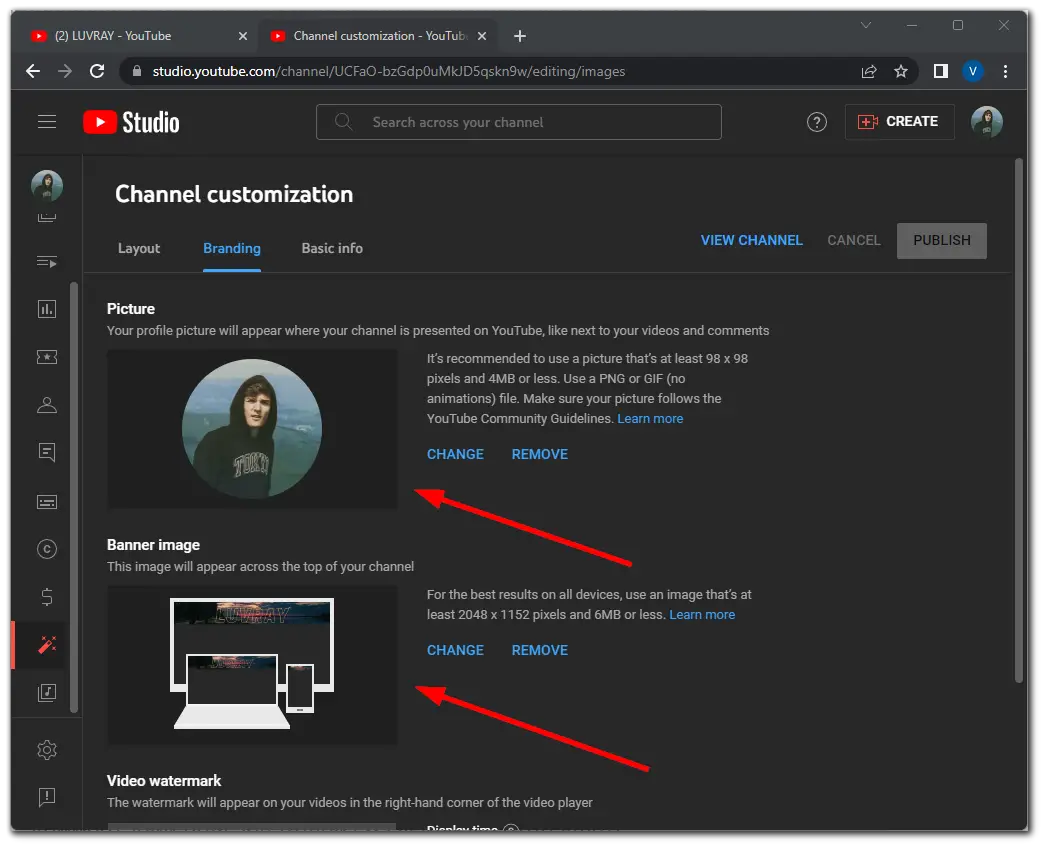Open the Help question mark icon
Viewport: 1046px width, 849px height.
tap(817, 122)
